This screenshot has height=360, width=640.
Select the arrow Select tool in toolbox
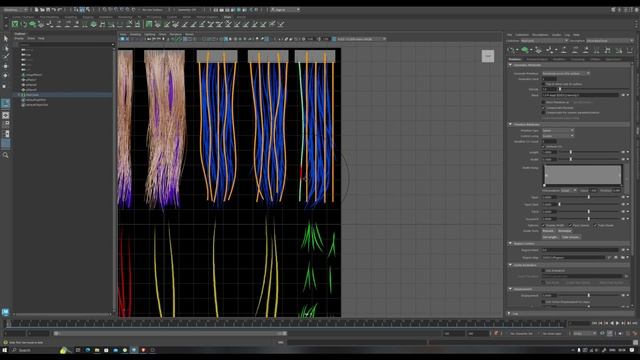5,38
